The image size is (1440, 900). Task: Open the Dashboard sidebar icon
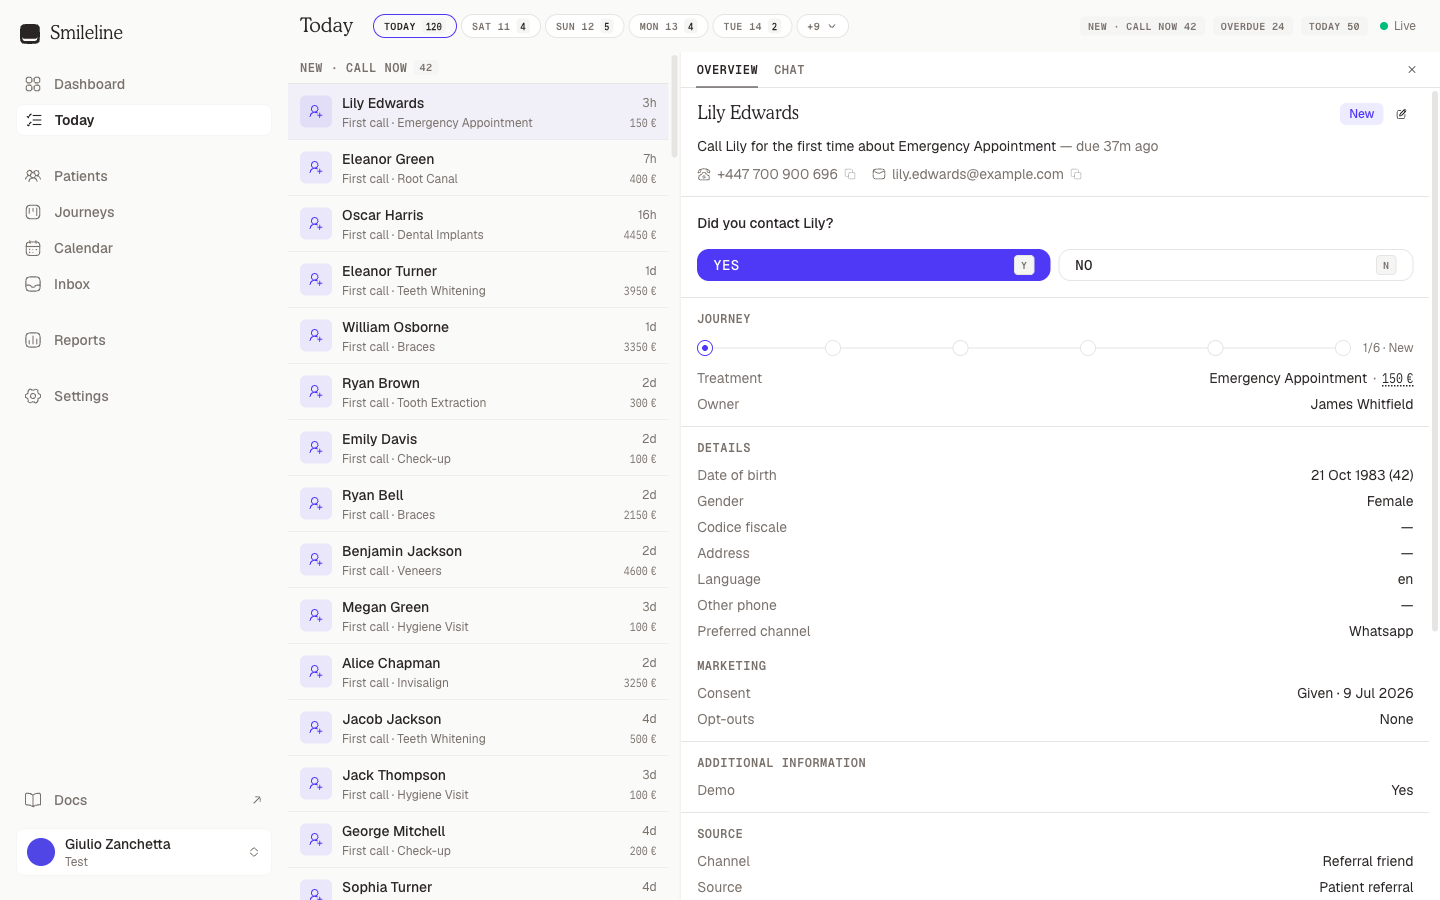33,84
